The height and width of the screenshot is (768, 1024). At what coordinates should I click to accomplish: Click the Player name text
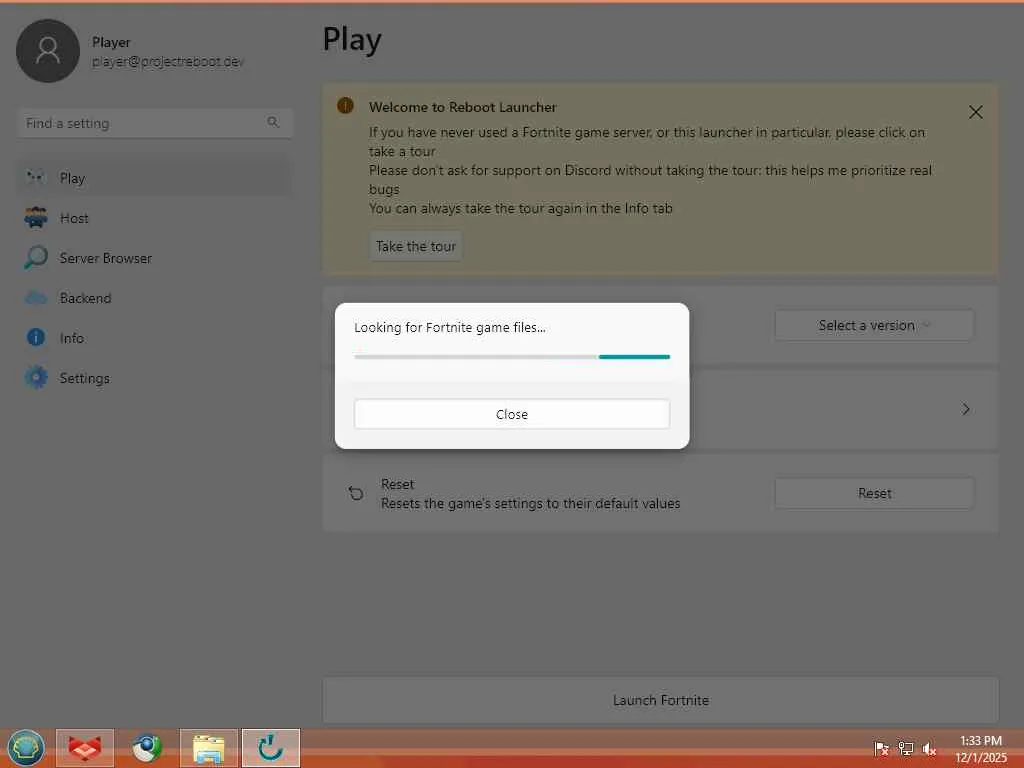pos(111,42)
